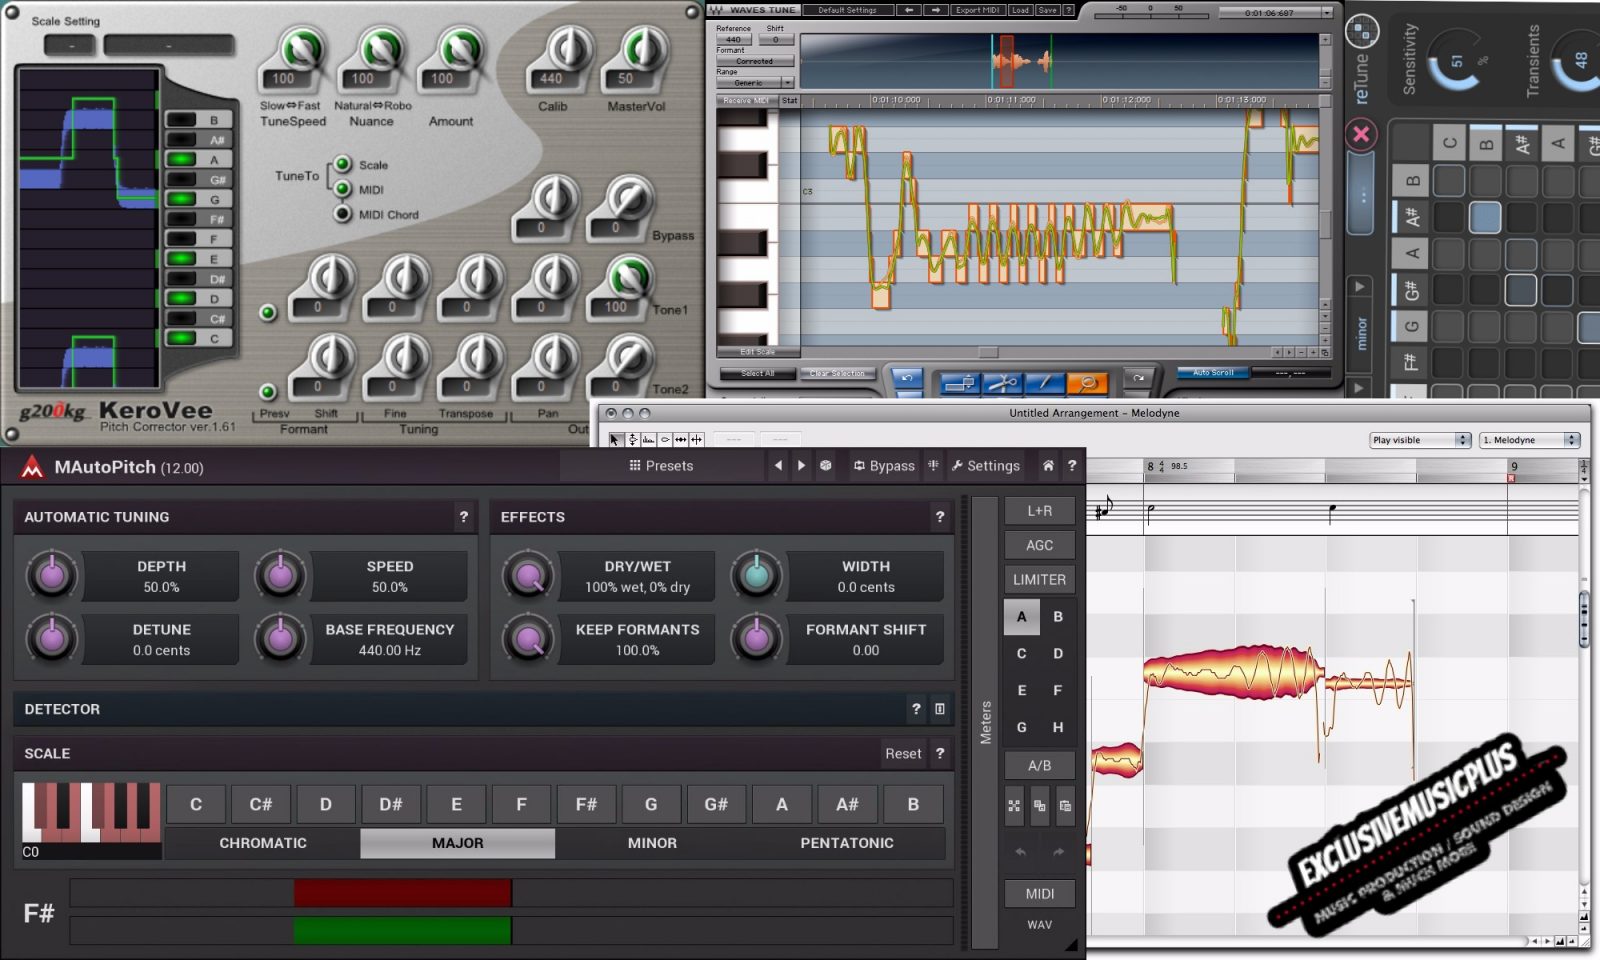
Task: Open MAutoPitch help question mark in title bar
Action: tap(1071, 465)
